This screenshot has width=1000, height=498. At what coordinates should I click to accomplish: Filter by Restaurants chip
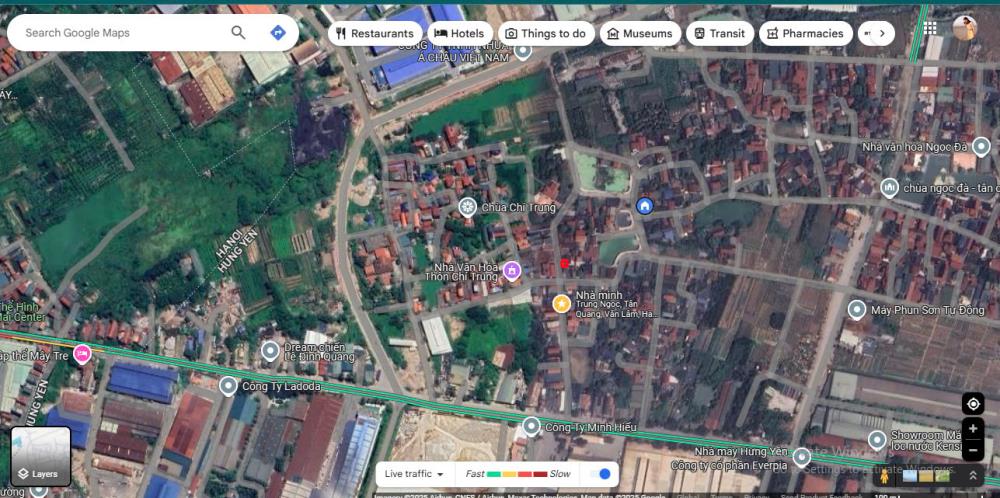click(375, 33)
